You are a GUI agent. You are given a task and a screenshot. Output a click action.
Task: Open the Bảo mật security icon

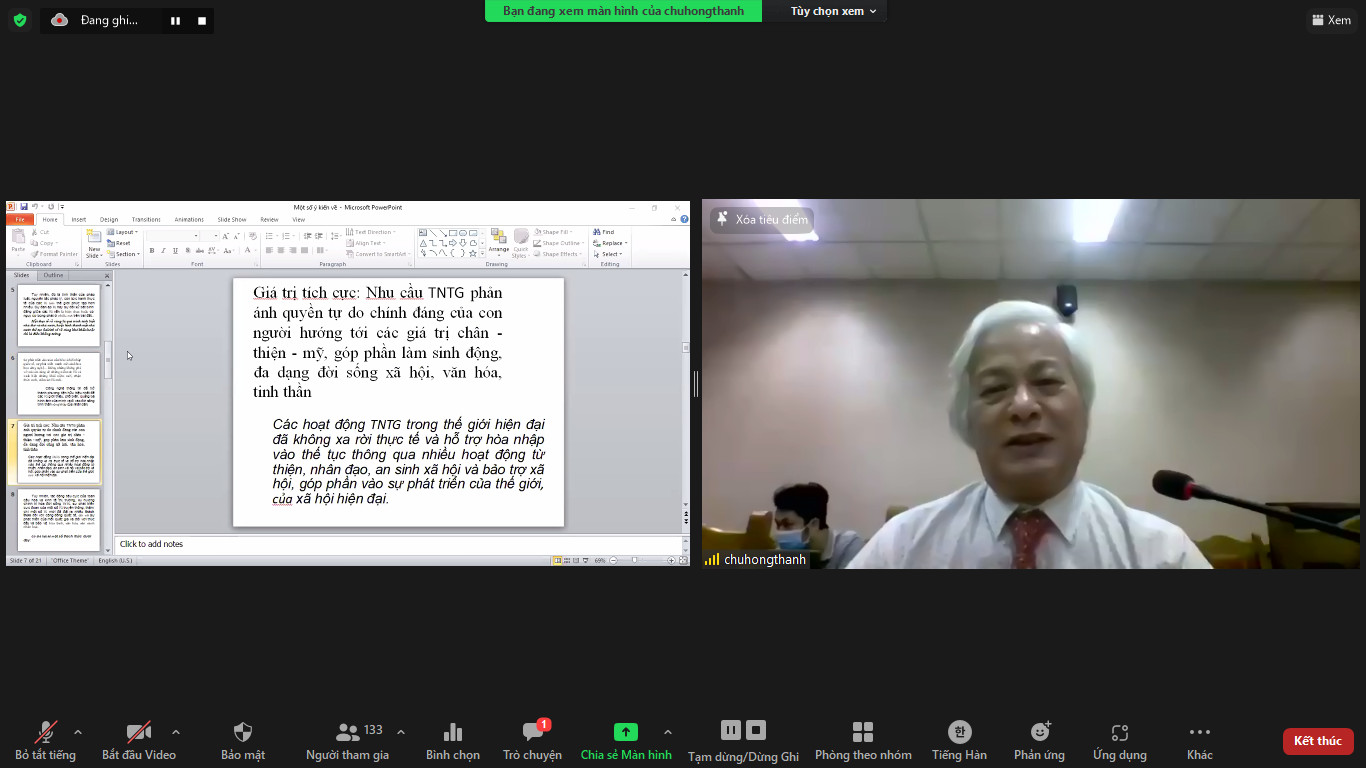(x=242, y=732)
